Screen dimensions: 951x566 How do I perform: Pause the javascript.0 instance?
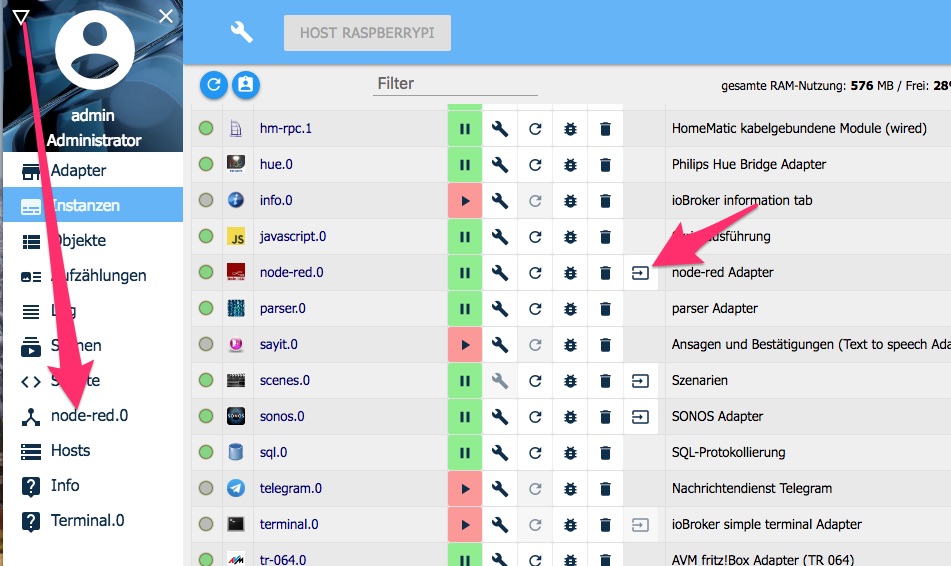[x=465, y=237]
